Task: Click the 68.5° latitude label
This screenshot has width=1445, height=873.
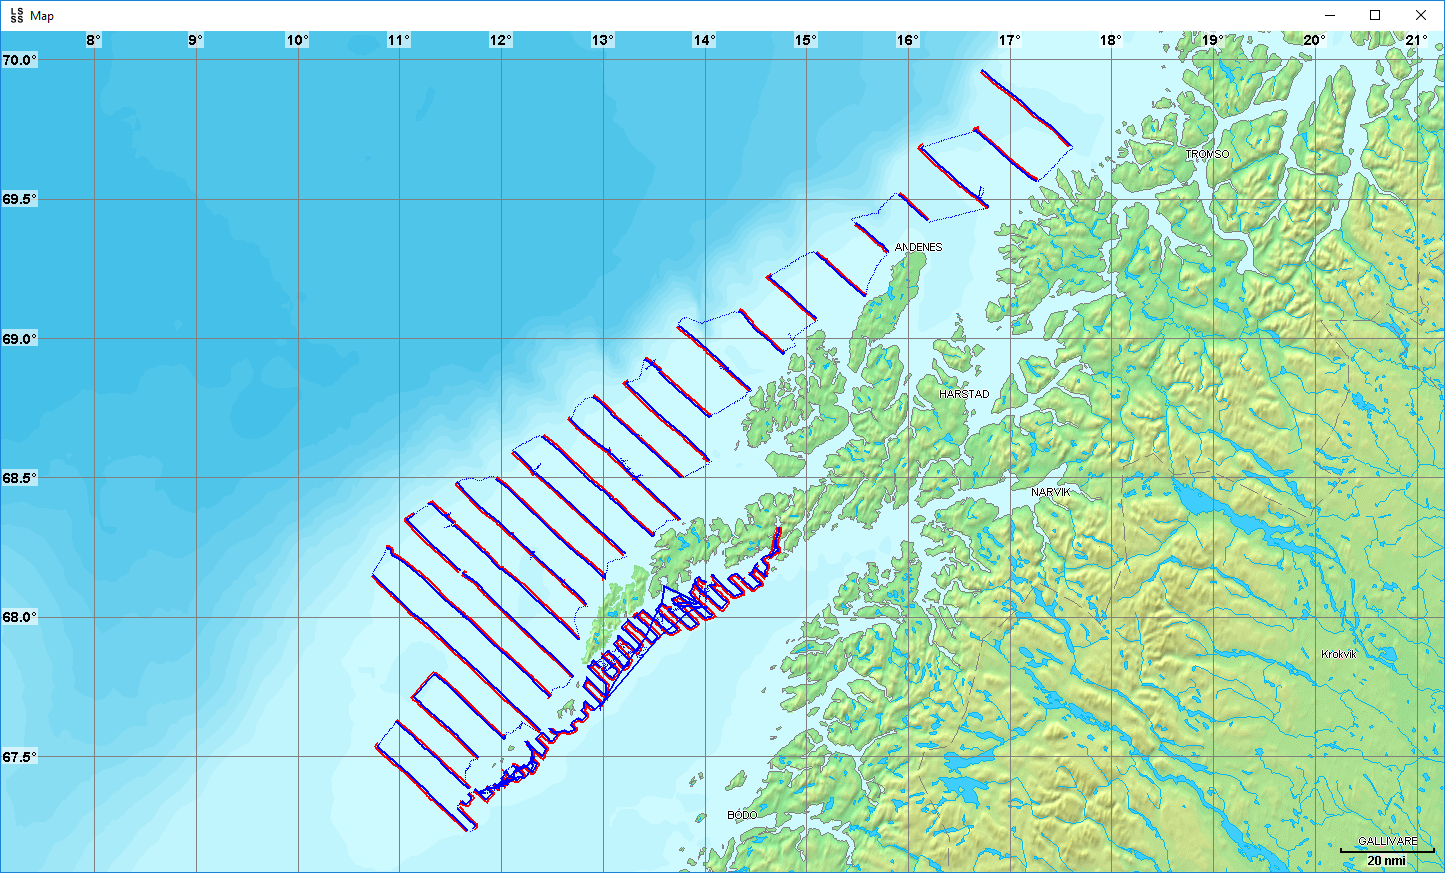Action: coord(19,478)
